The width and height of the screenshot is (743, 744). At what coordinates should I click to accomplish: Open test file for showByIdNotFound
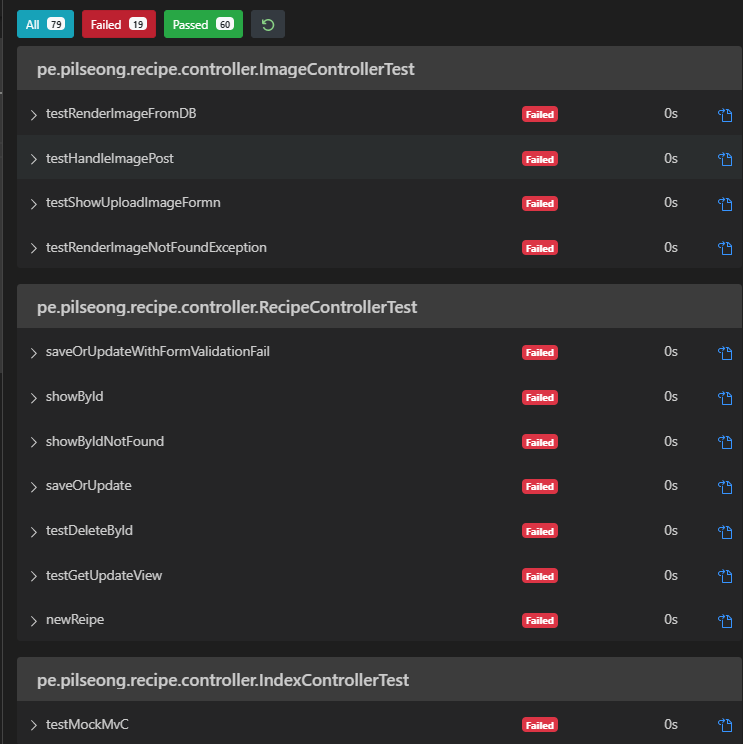(724, 442)
